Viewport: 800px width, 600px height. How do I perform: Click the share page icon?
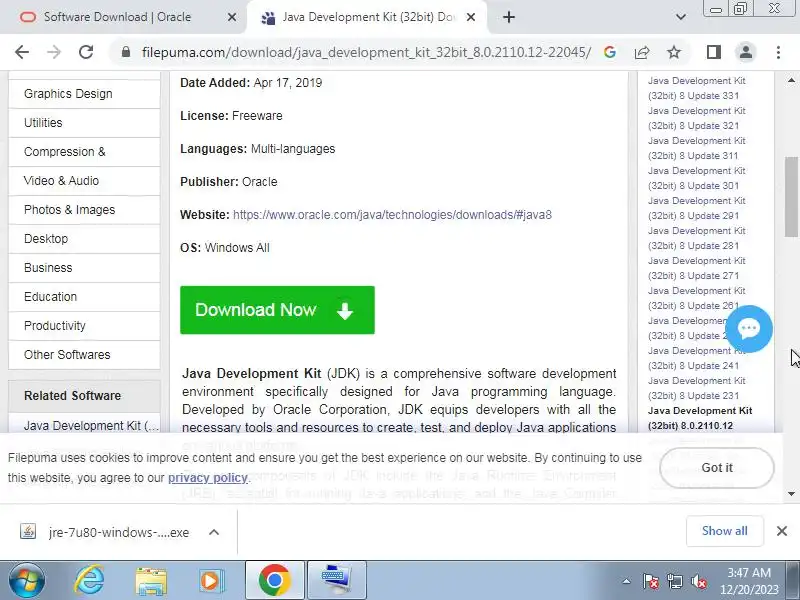[642, 52]
